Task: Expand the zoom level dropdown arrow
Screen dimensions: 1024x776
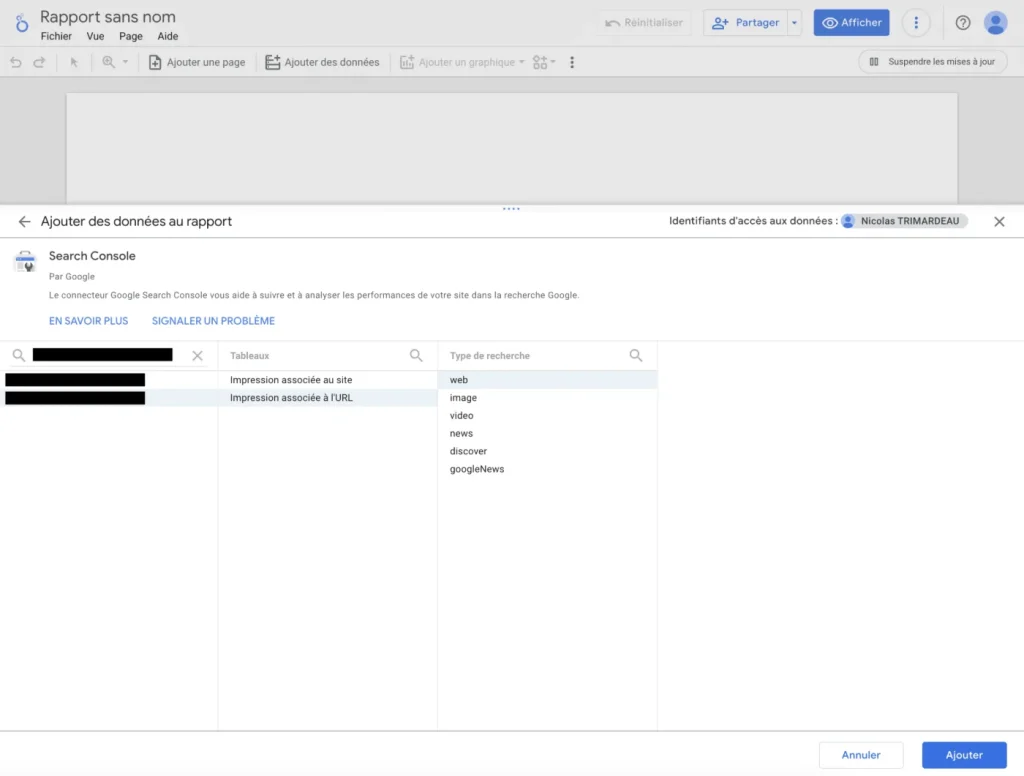Action: point(125,62)
